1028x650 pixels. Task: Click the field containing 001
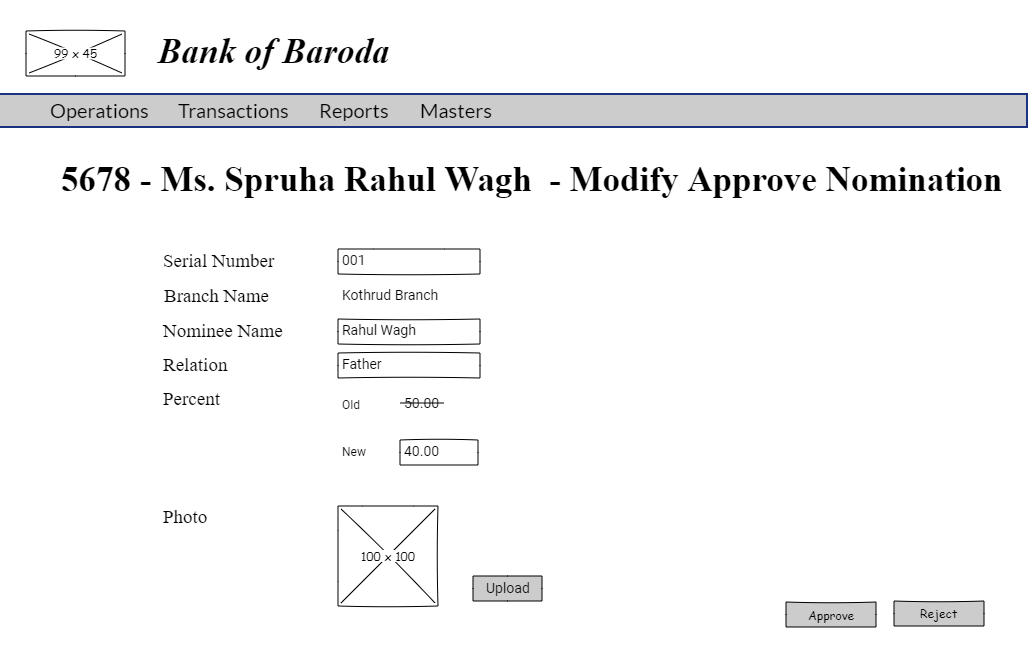408,261
